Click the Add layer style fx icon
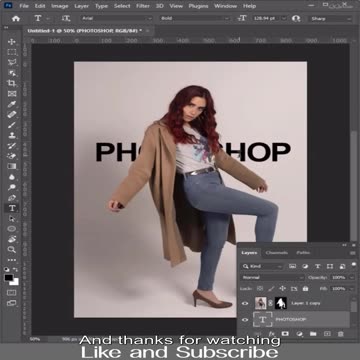Screen dimensions: 360x360 [x=271, y=333]
